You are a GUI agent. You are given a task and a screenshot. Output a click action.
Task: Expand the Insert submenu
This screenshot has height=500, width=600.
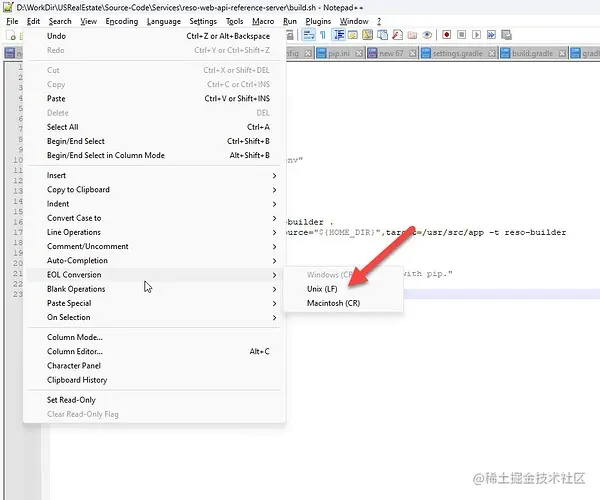155,175
